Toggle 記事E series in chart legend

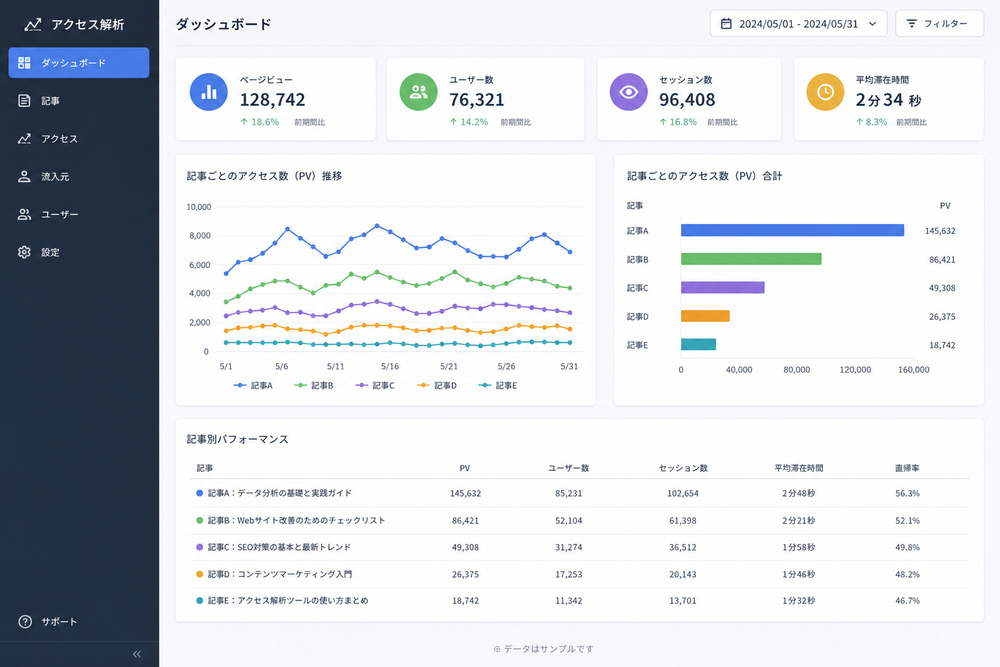click(497, 386)
